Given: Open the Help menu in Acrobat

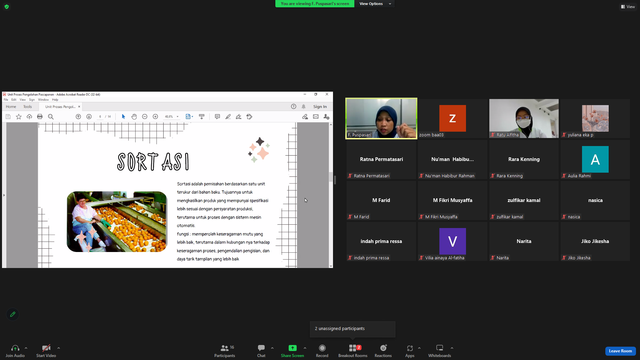Looking at the screenshot, I should (x=55, y=100).
